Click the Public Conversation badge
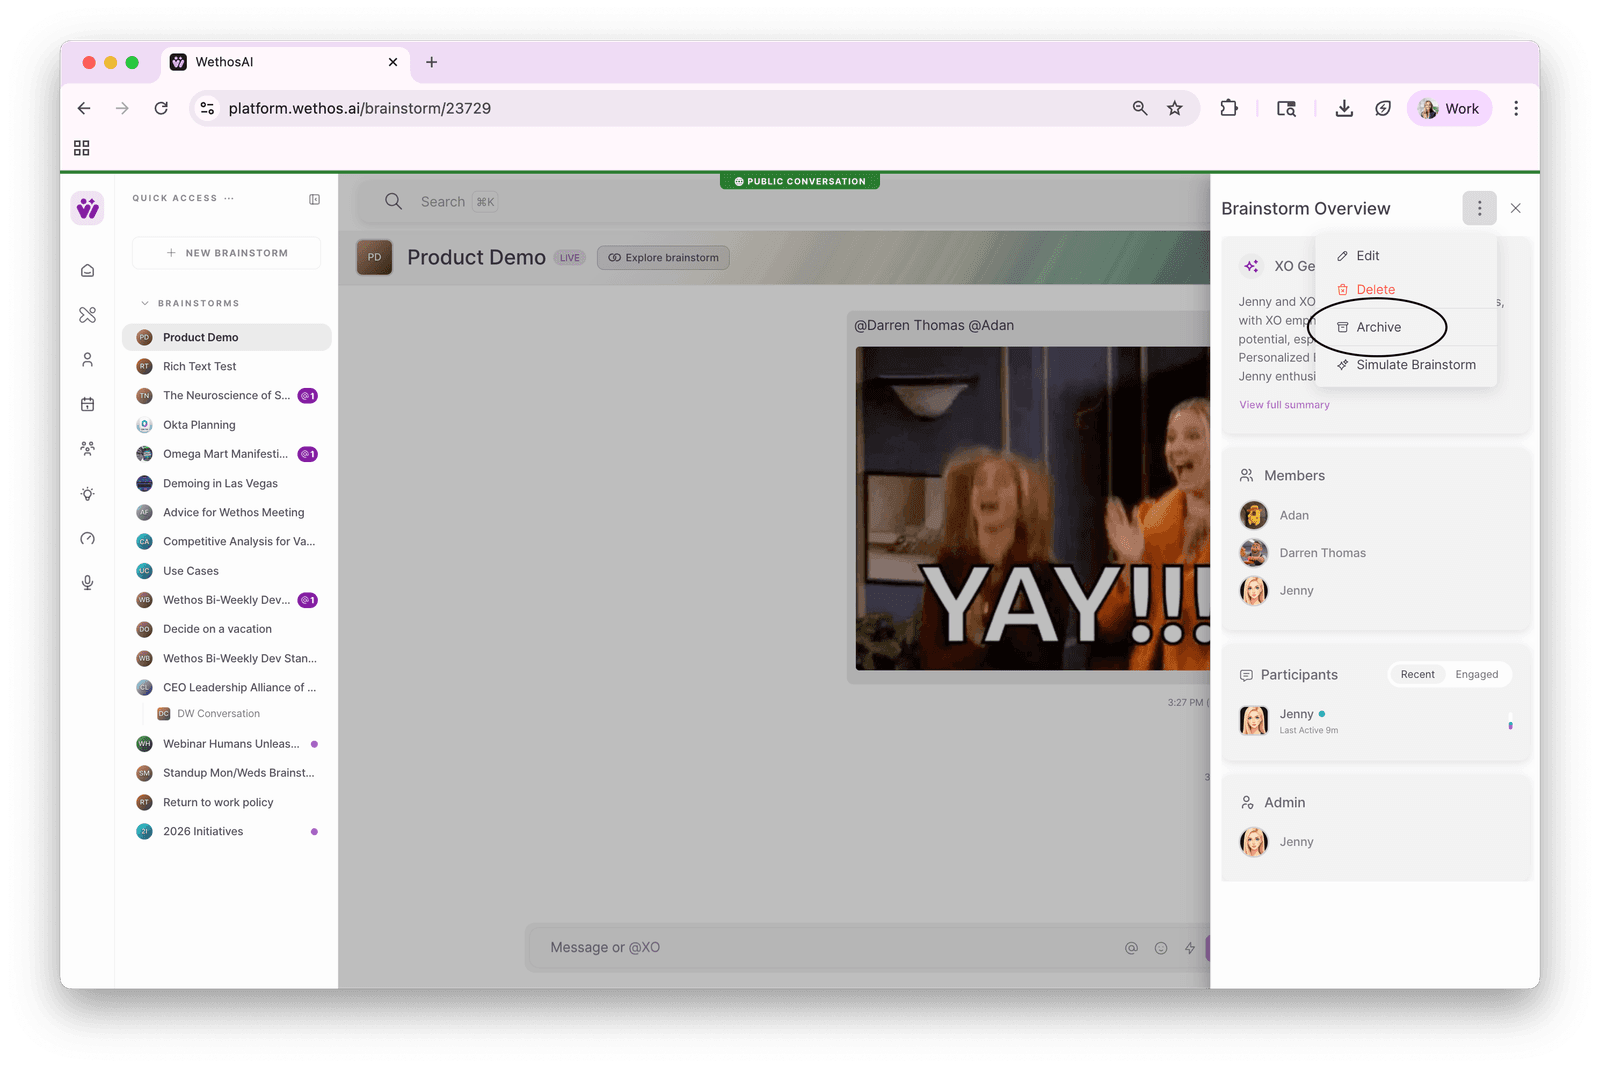The width and height of the screenshot is (1600, 1068). [800, 181]
